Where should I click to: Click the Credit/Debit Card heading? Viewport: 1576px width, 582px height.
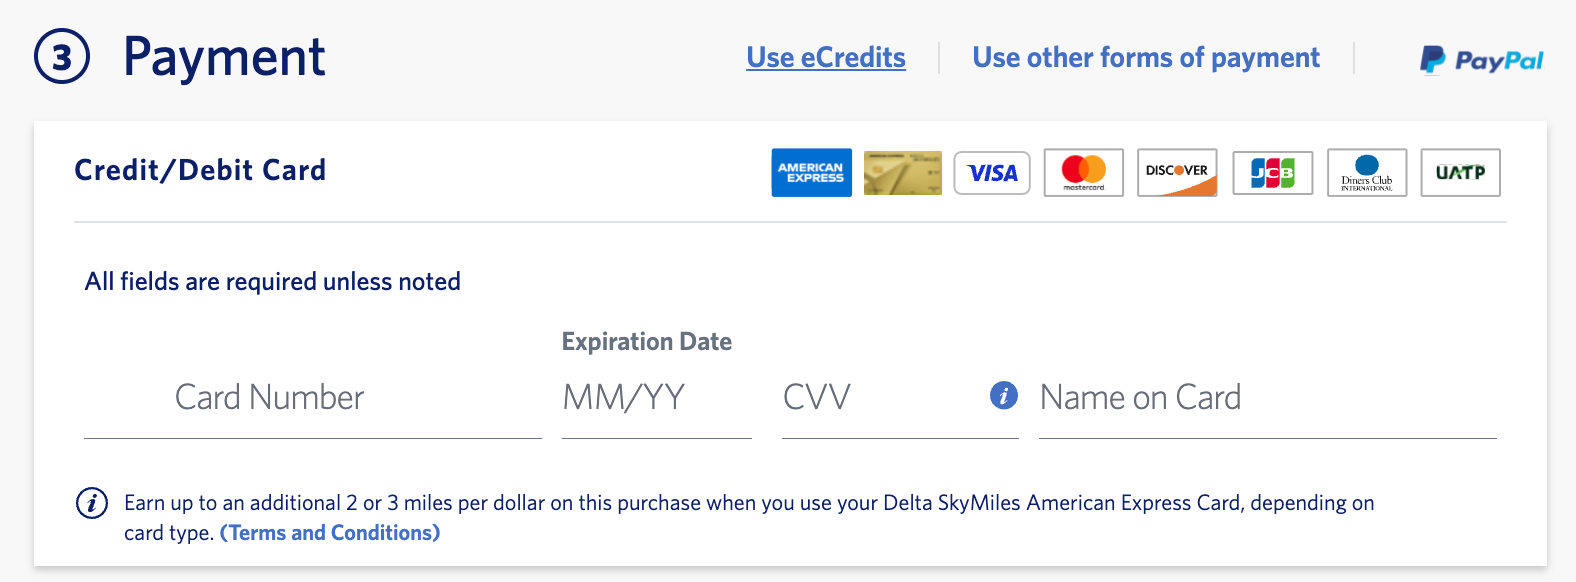(200, 170)
